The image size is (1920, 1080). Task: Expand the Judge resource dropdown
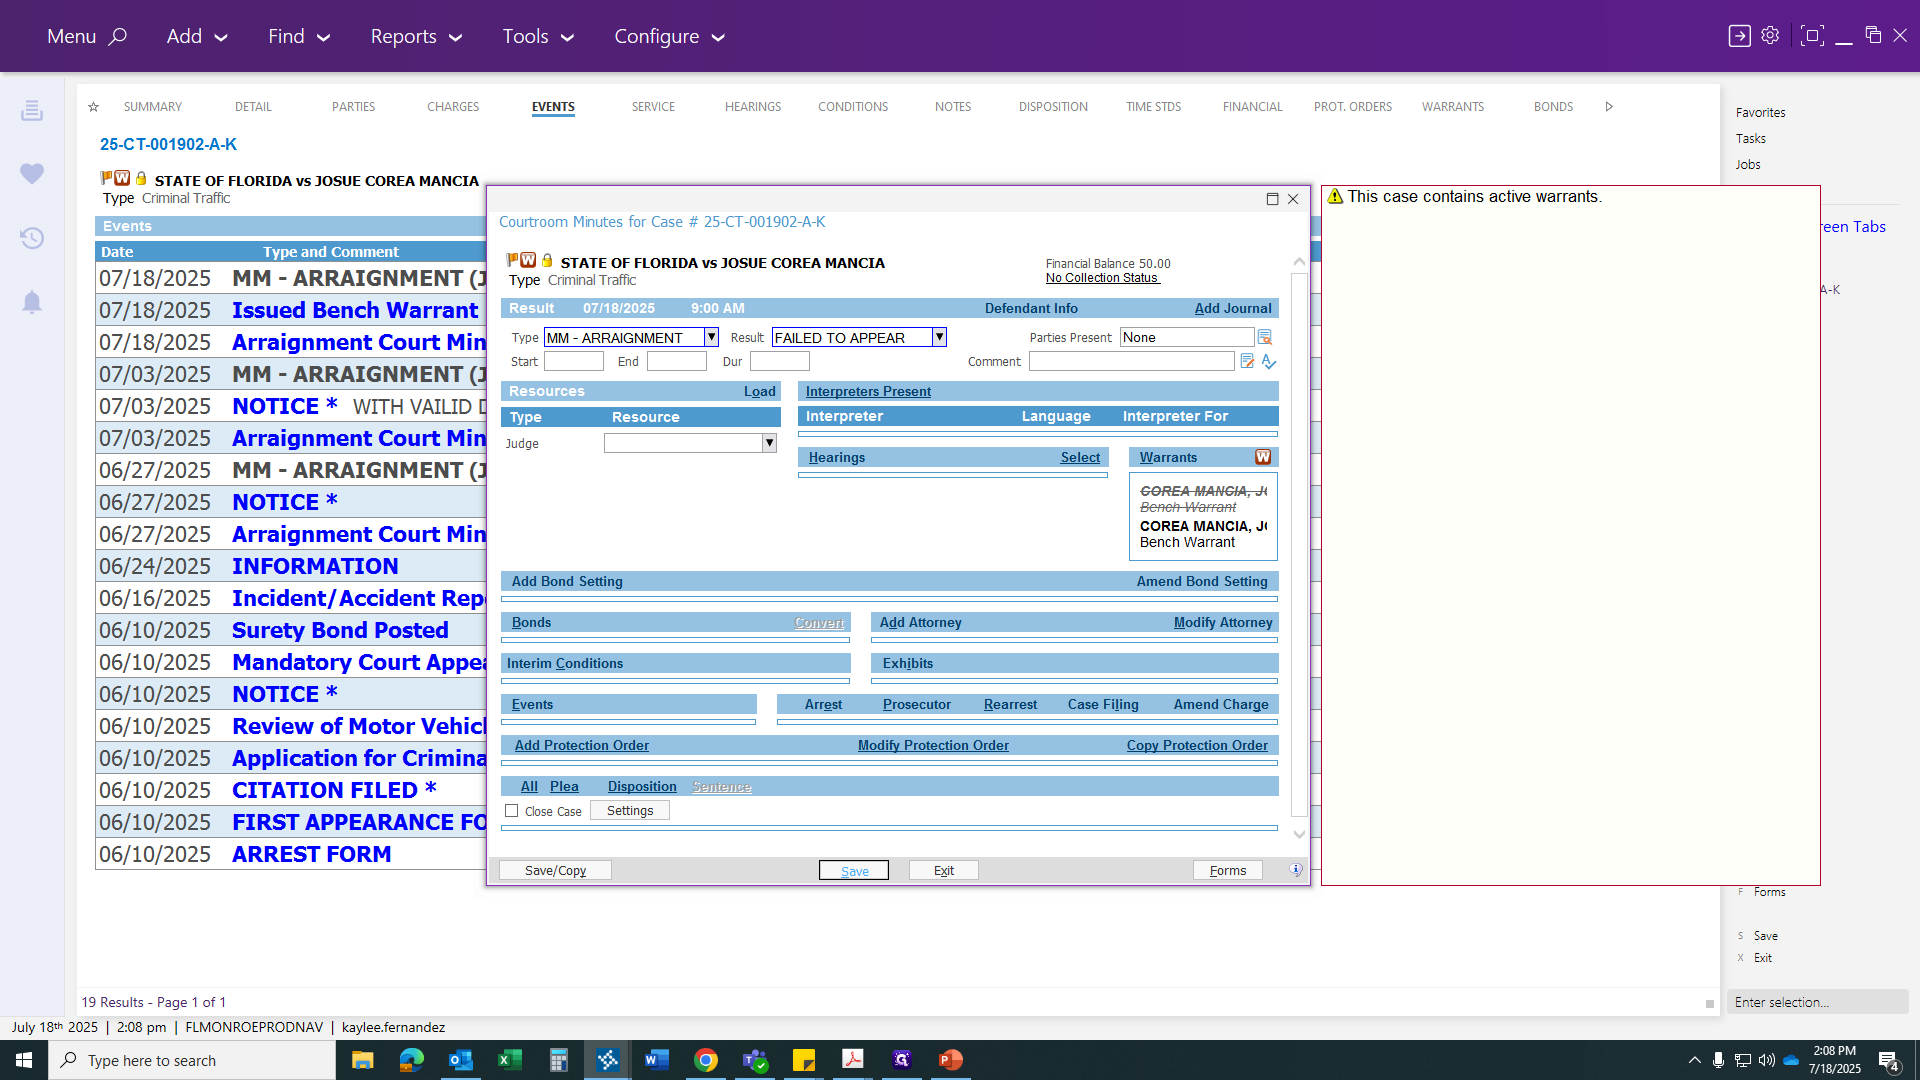(769, 443)
